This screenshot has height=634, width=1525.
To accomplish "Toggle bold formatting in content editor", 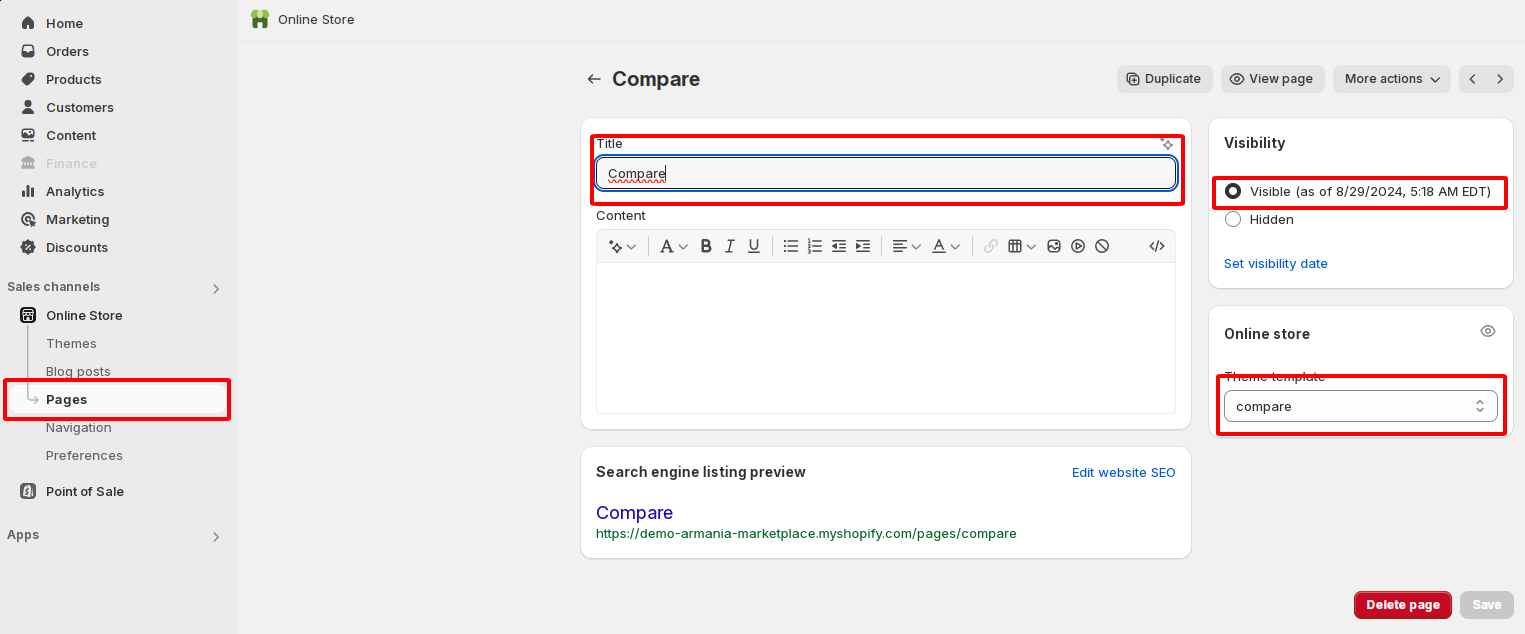I will pos(706,246).
